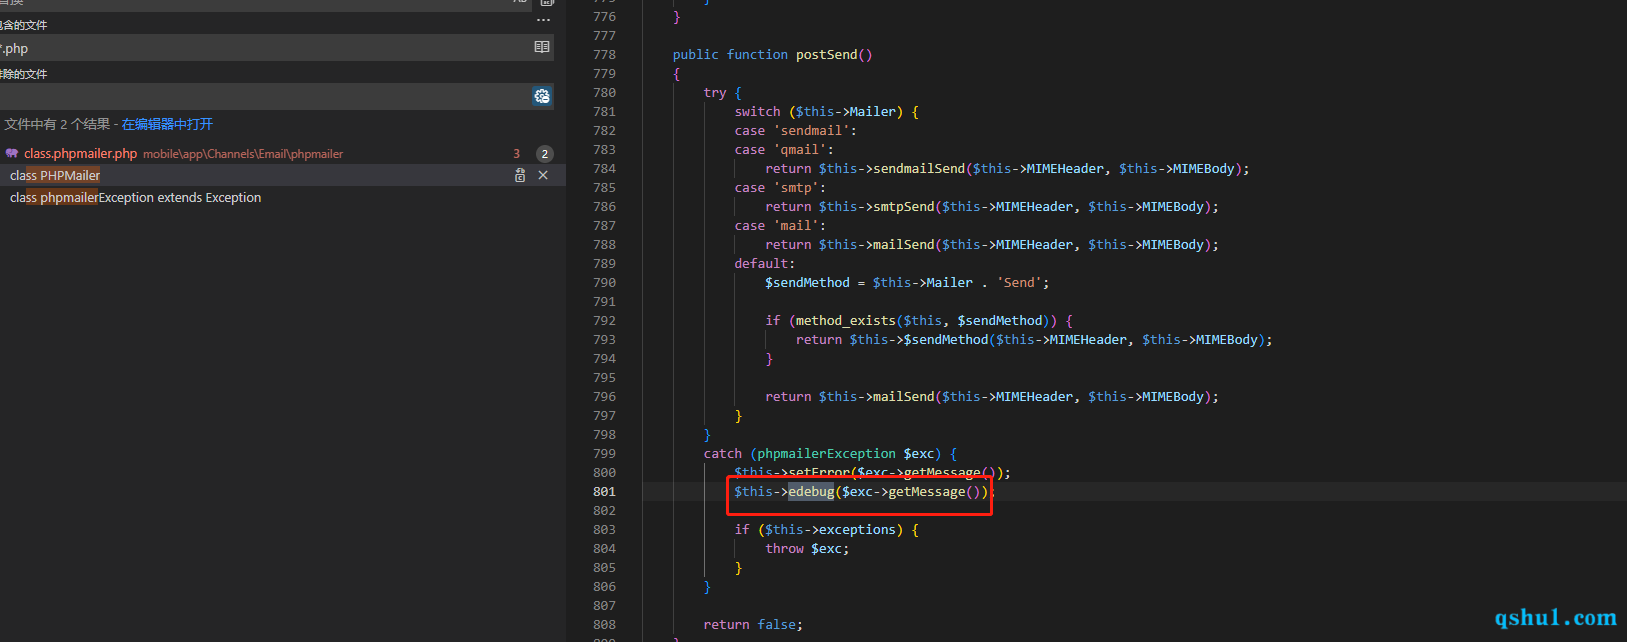
Task: Click 'catch (phpmailerException $exc) {' line
Action: coord(831,453)
